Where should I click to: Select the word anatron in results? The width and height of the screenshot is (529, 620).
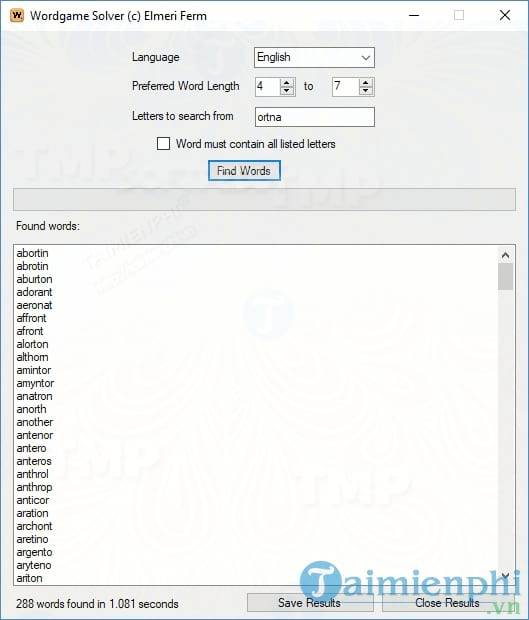(x=34, y=396)
